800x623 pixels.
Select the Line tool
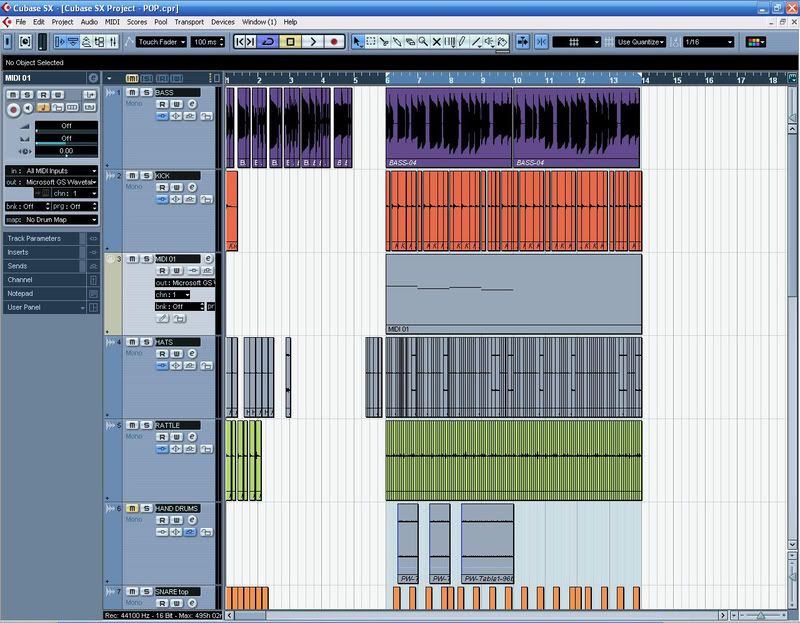point(476,42)
